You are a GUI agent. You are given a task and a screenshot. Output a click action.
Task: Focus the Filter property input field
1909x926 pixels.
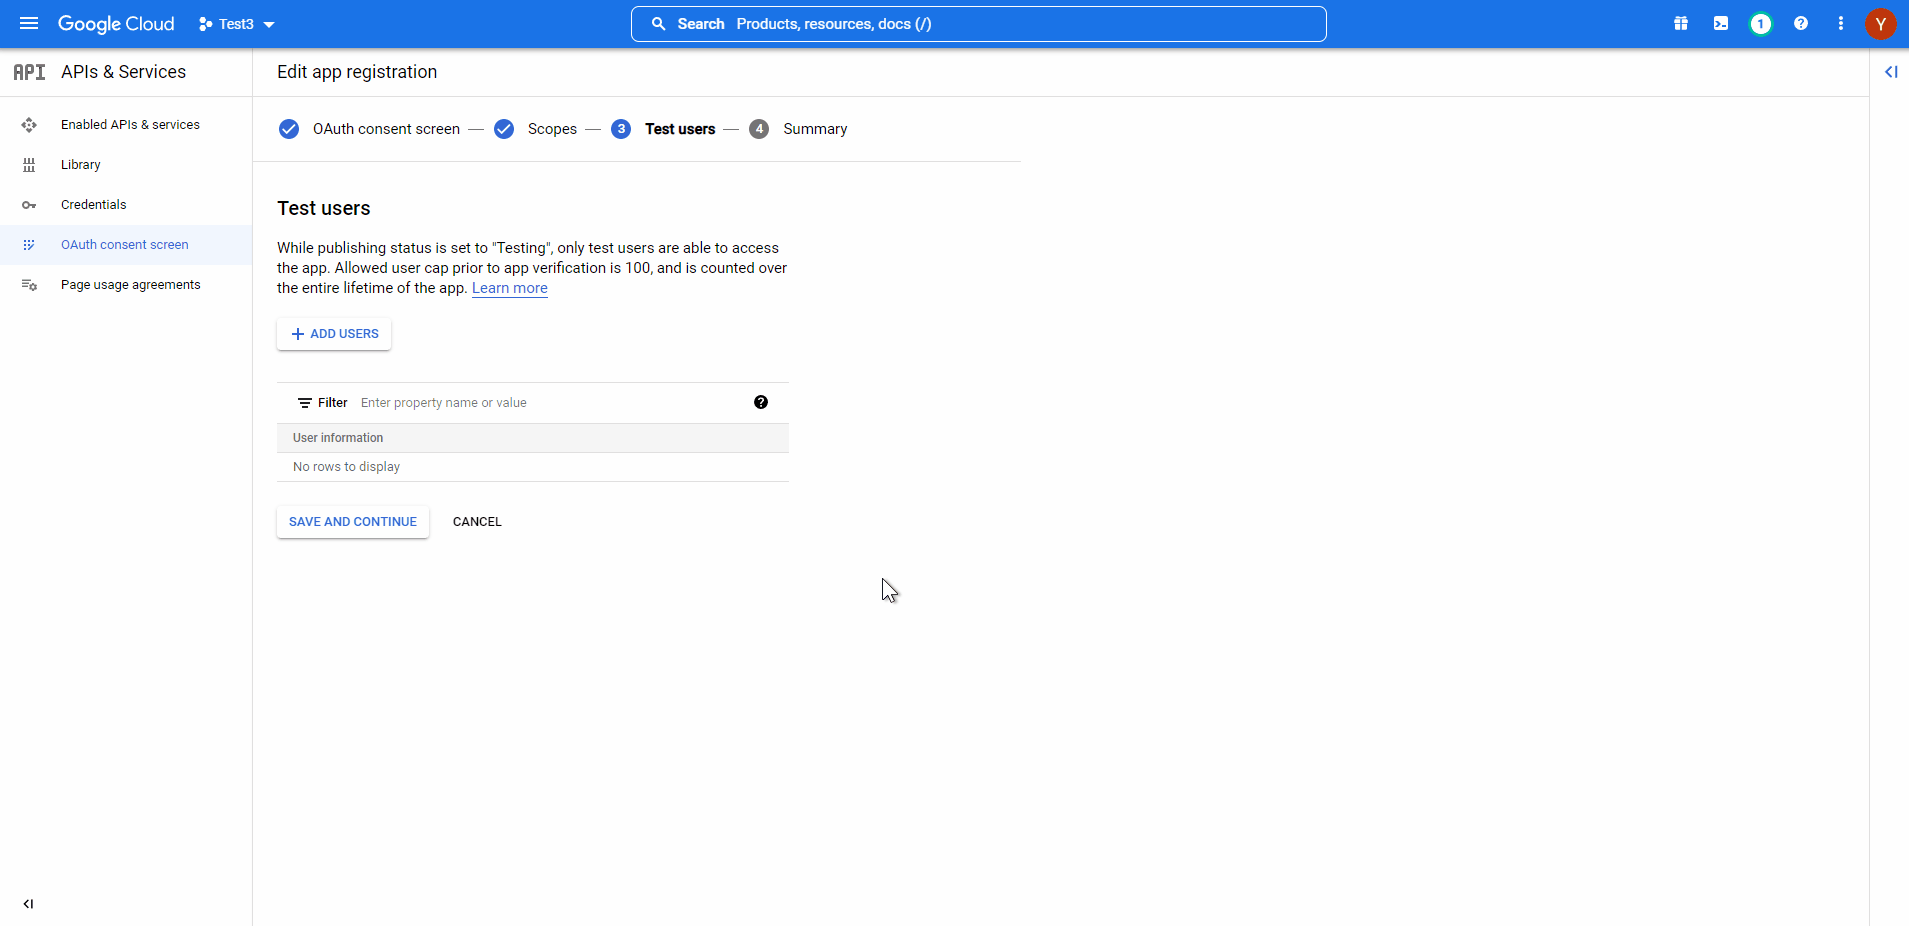pos(550,403)
